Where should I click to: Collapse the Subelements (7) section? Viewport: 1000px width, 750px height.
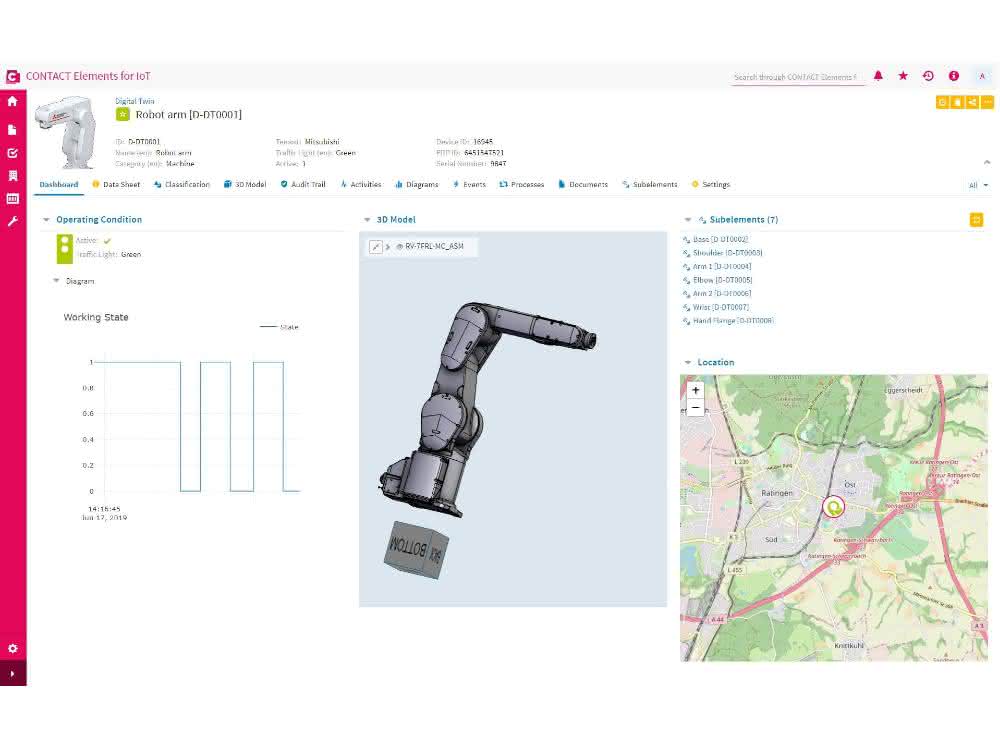688,220
